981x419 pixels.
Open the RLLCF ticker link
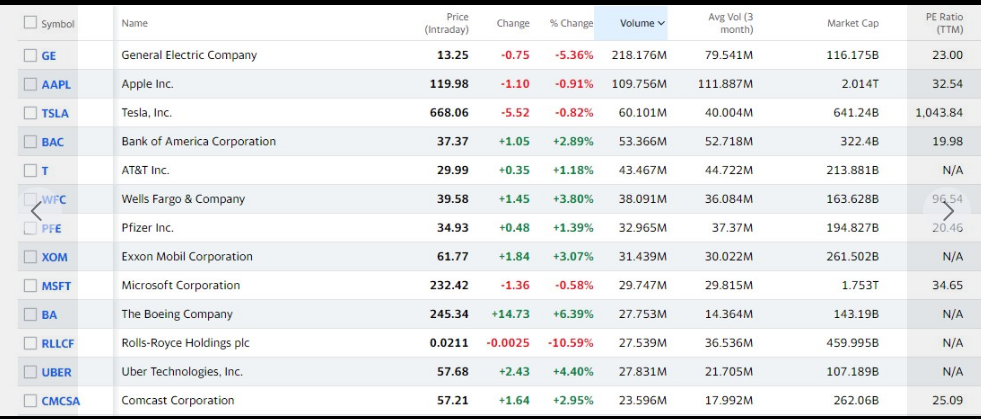pyautogui.click(x=58, y=343)
